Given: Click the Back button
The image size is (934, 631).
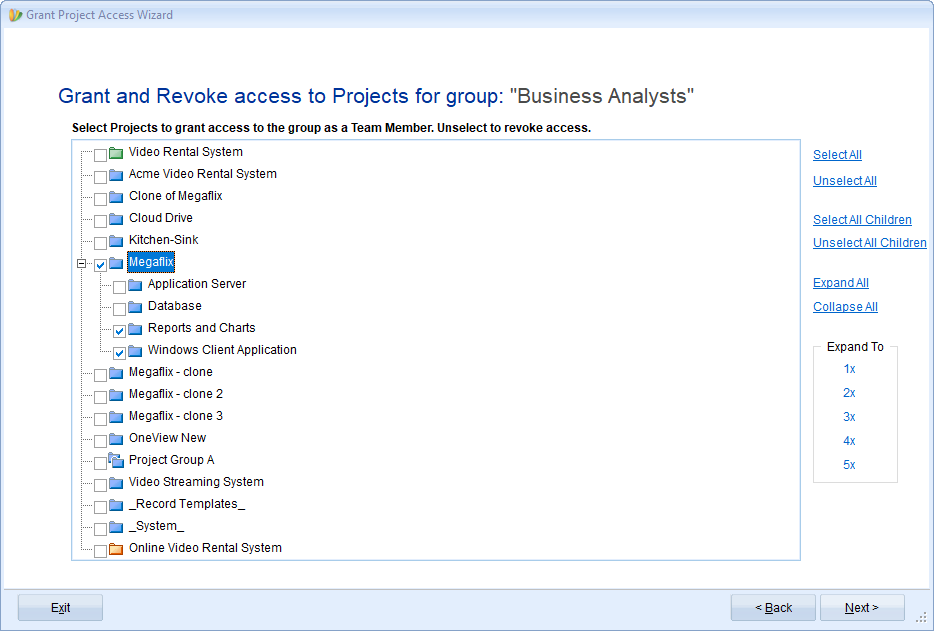Looking at the screenshot, I should [773, 608].
